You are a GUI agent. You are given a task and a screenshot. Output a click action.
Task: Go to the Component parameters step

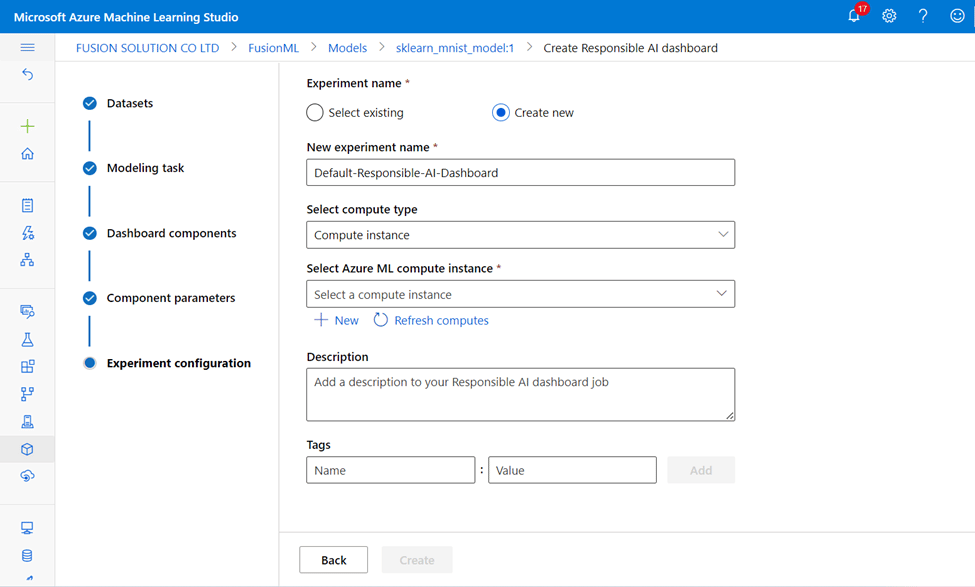pos(171,298)
